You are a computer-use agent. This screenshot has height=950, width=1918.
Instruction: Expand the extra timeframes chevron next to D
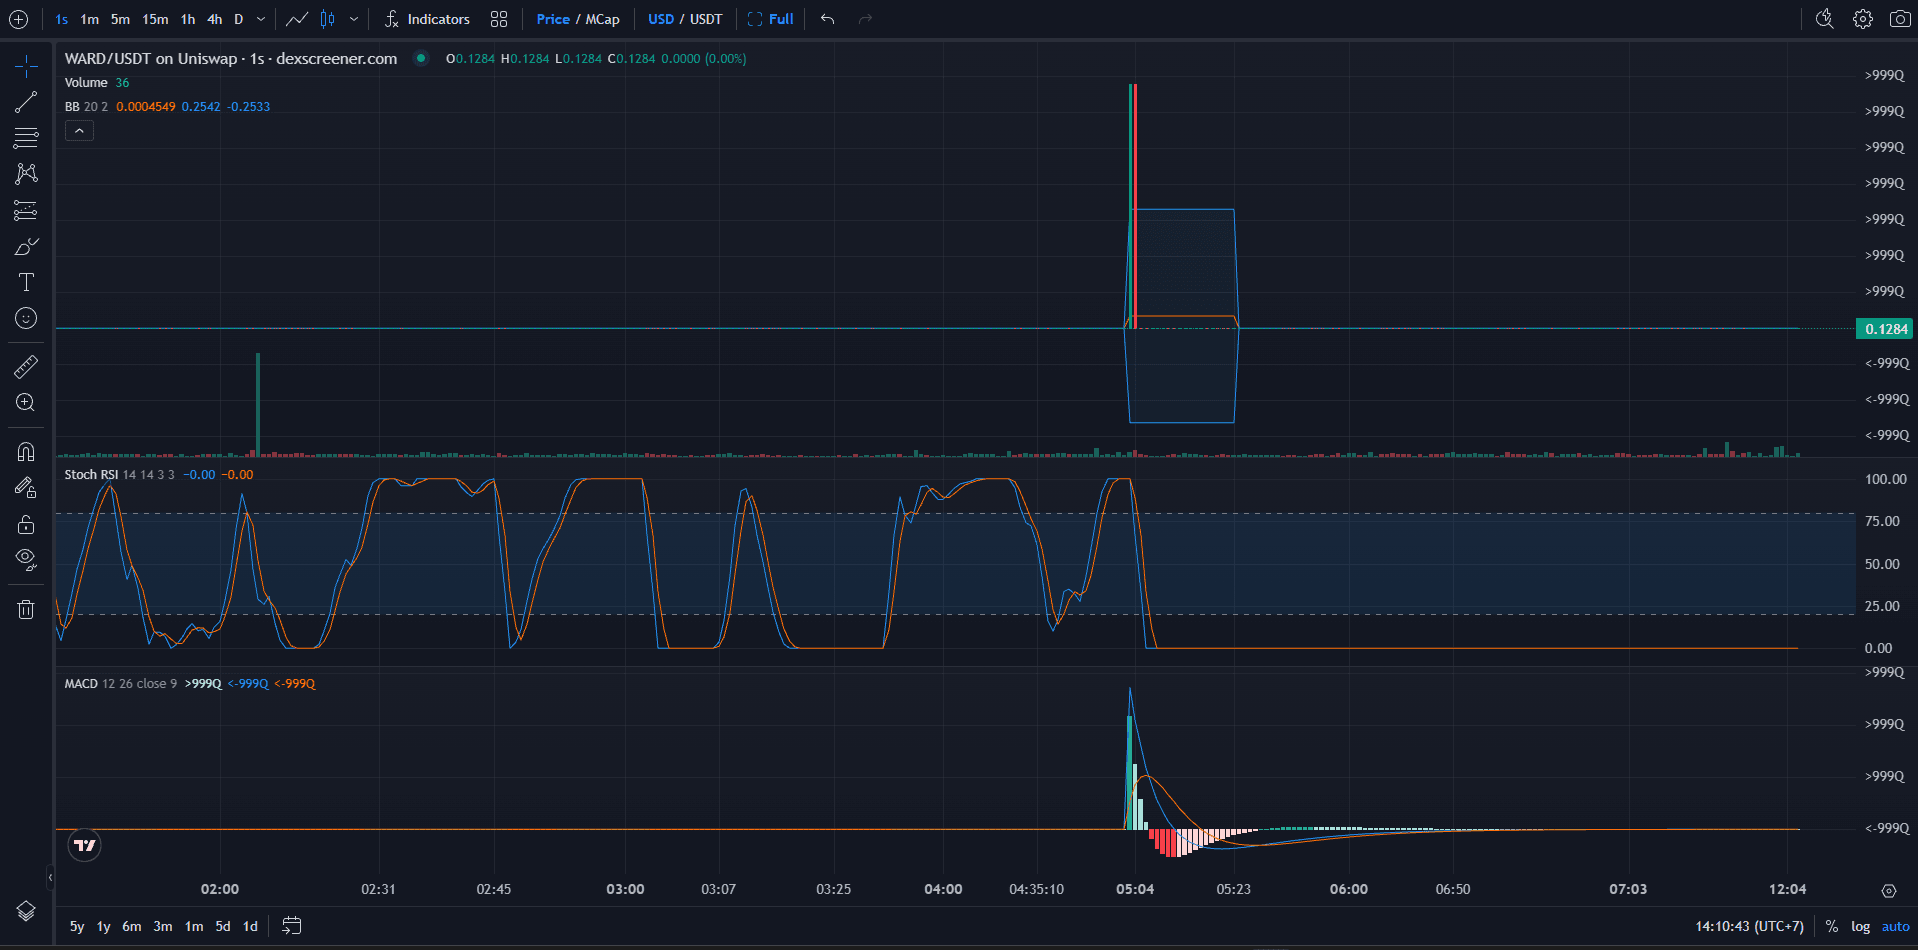[x=259, y=18]
